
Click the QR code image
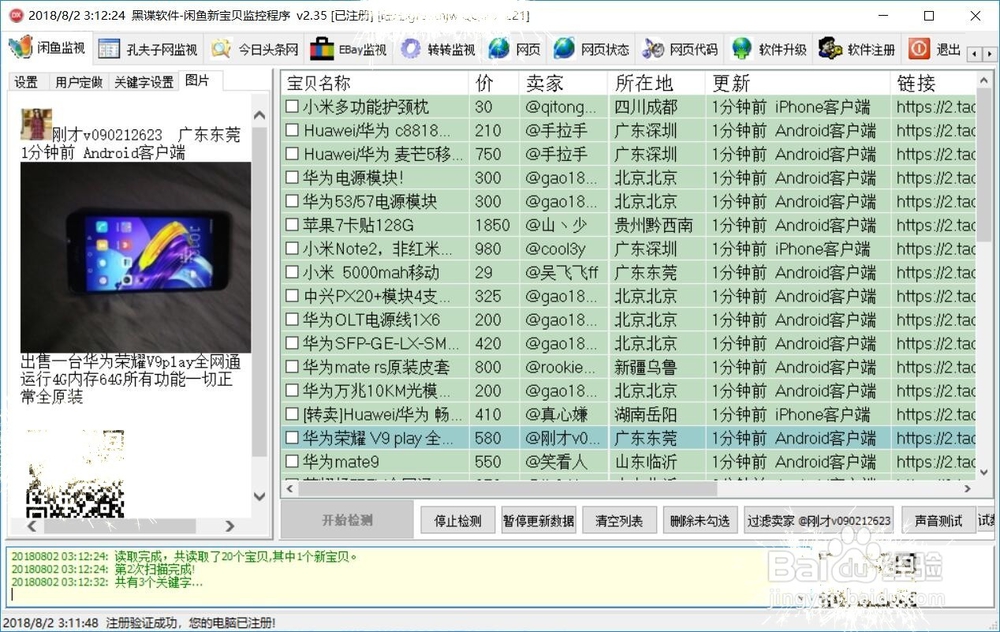point(75,474)
